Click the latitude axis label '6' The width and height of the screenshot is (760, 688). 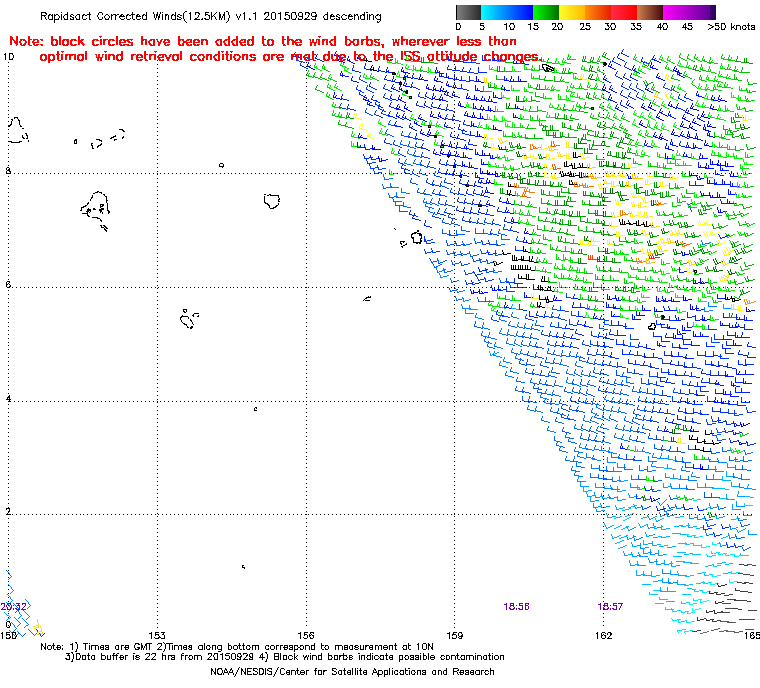pos(8,285)
